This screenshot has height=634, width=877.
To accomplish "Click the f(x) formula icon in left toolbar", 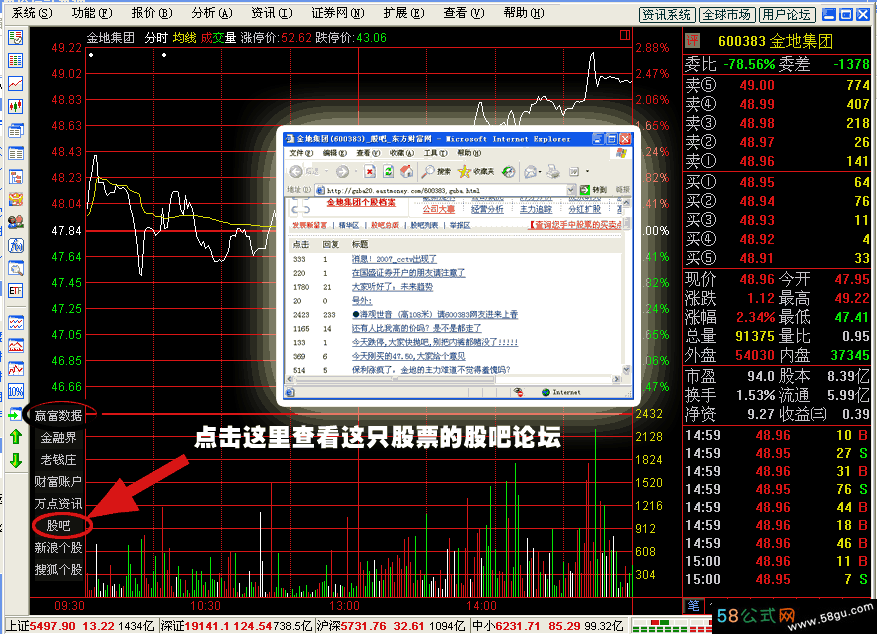I will tap(15, 245).
